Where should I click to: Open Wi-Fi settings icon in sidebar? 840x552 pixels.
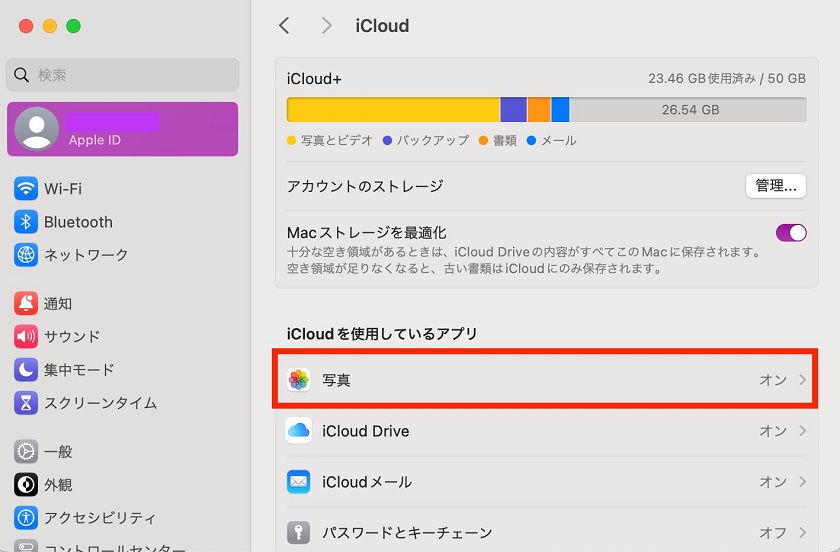[x=26, y=189]
